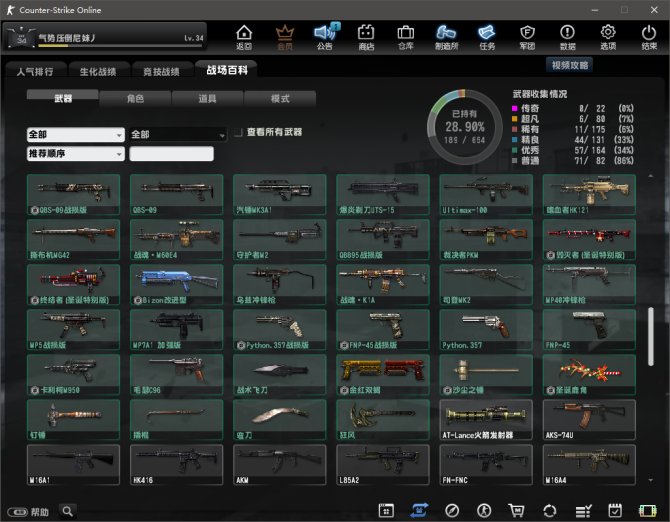Click the 精良 blue color swatch
The height and width of the screenshot is (522, 670).
514,140
